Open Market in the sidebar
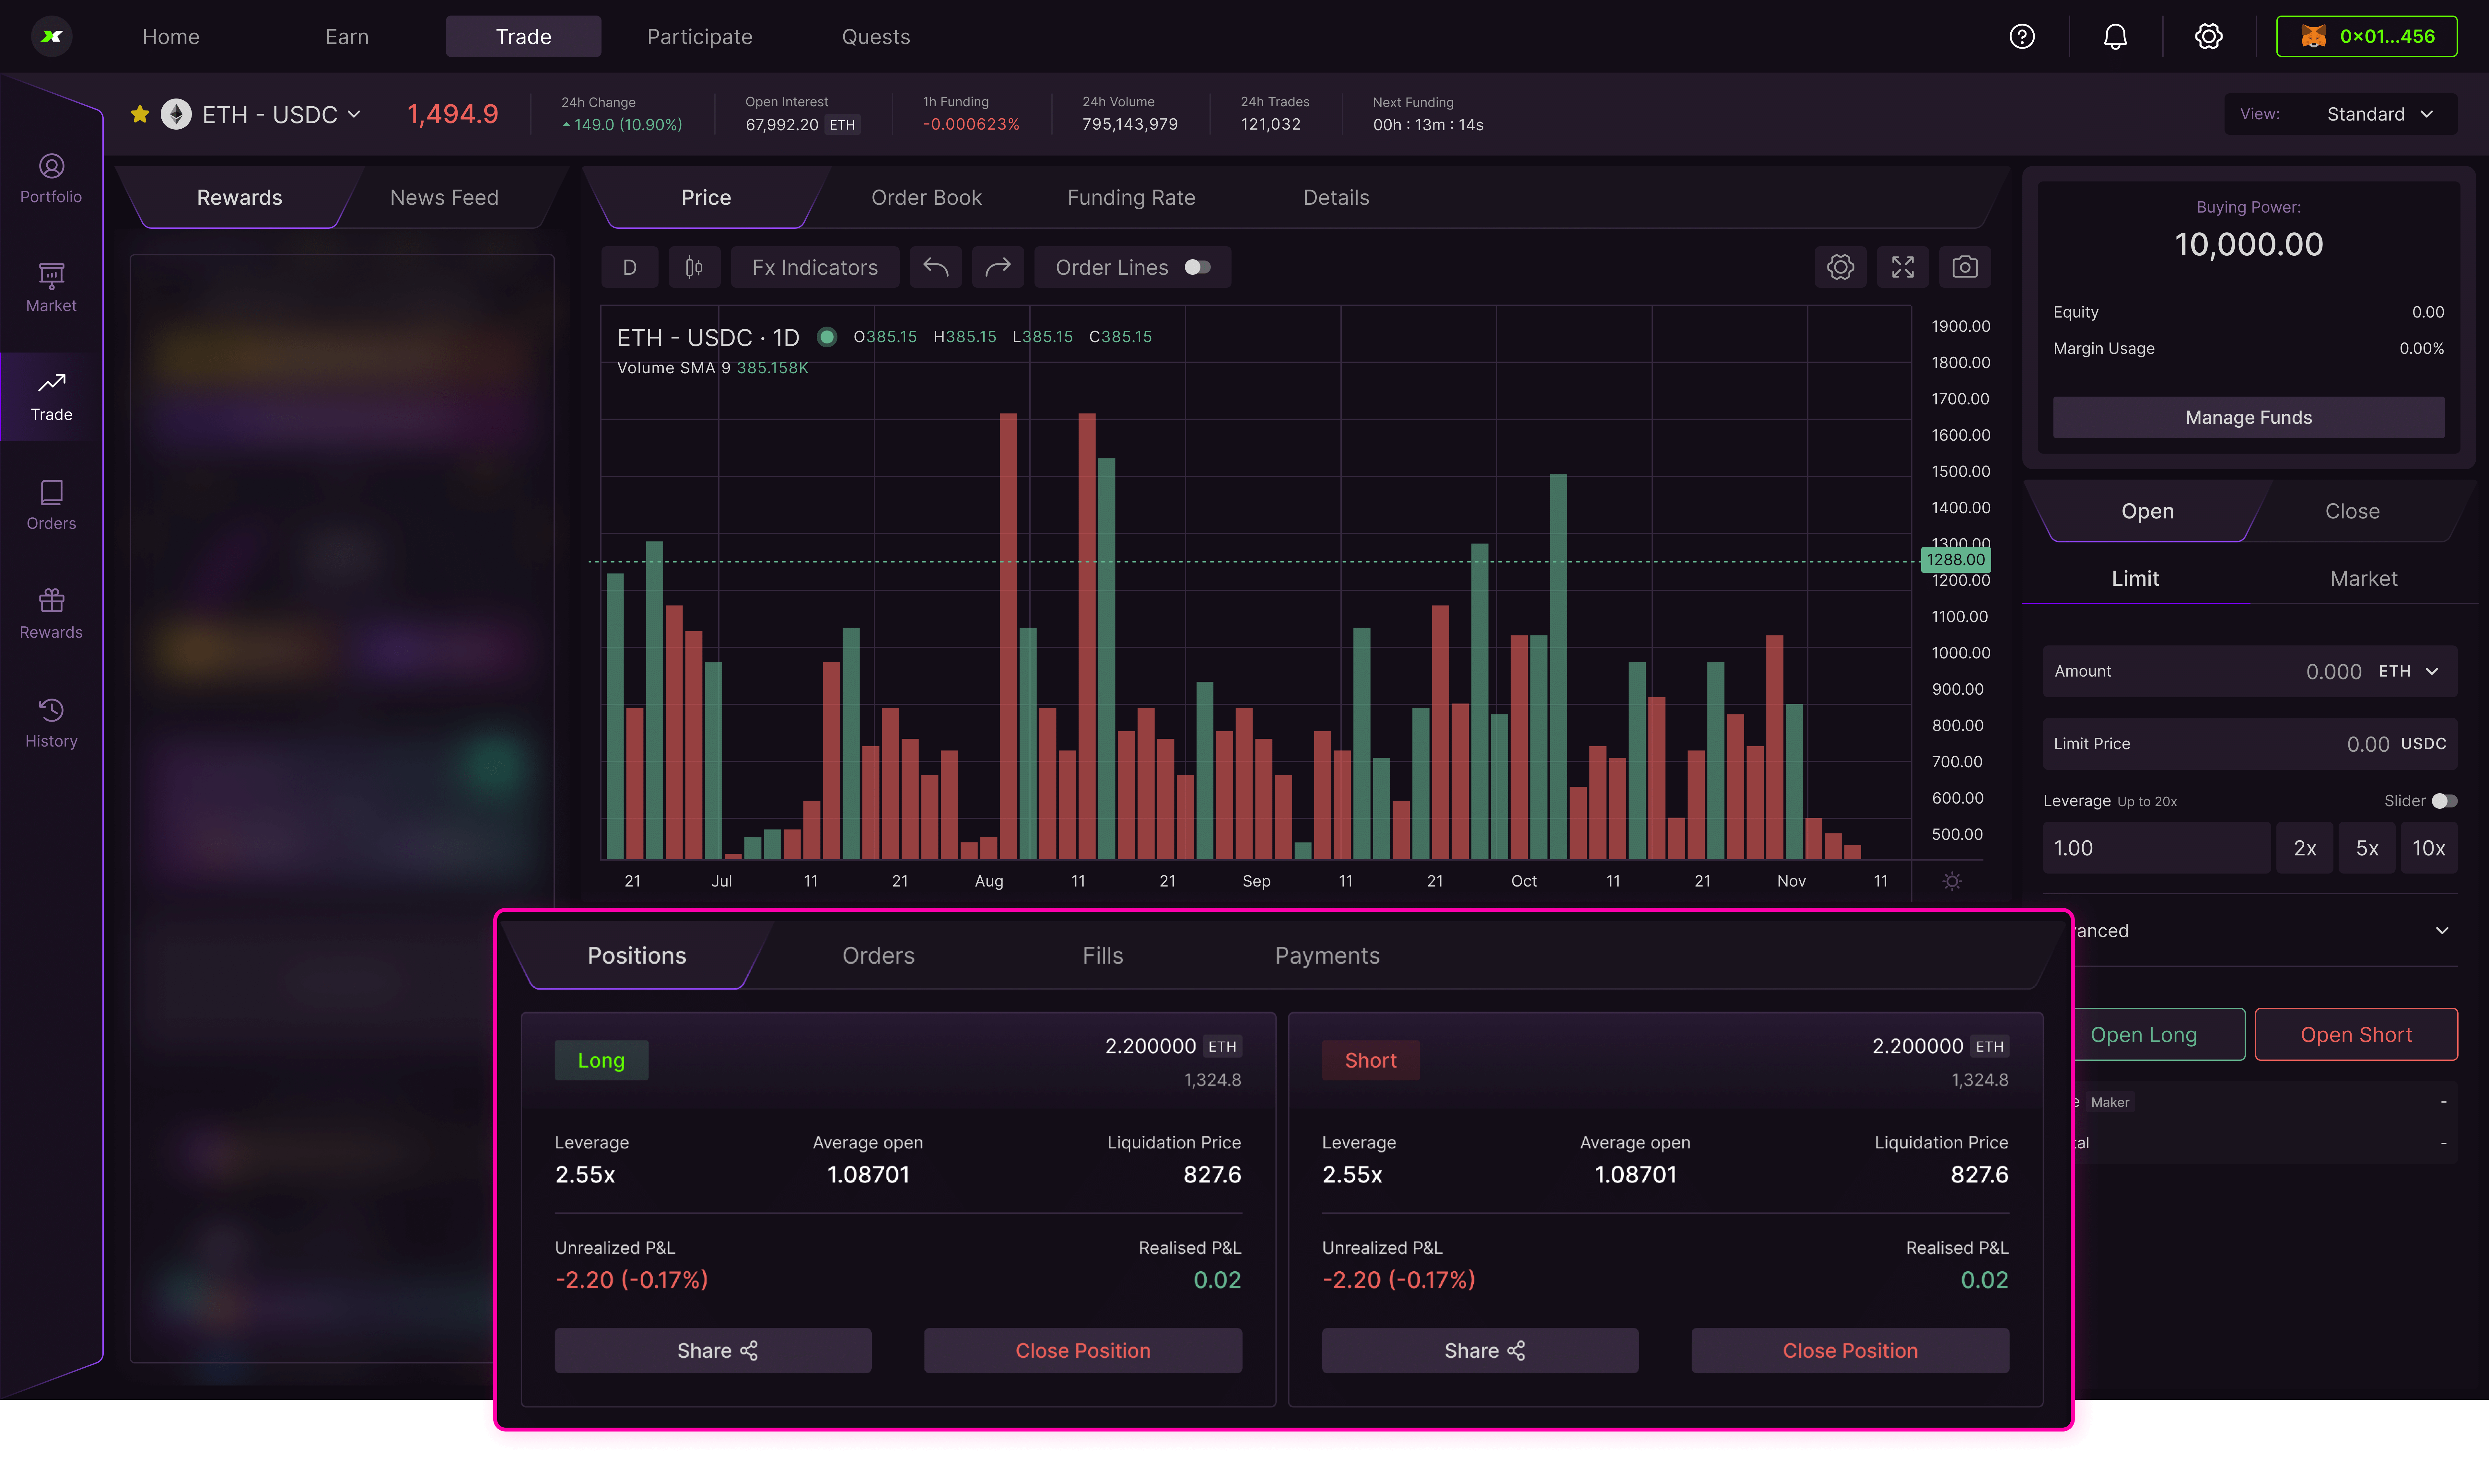2489x1484 pixels. (x=51, y=288)
